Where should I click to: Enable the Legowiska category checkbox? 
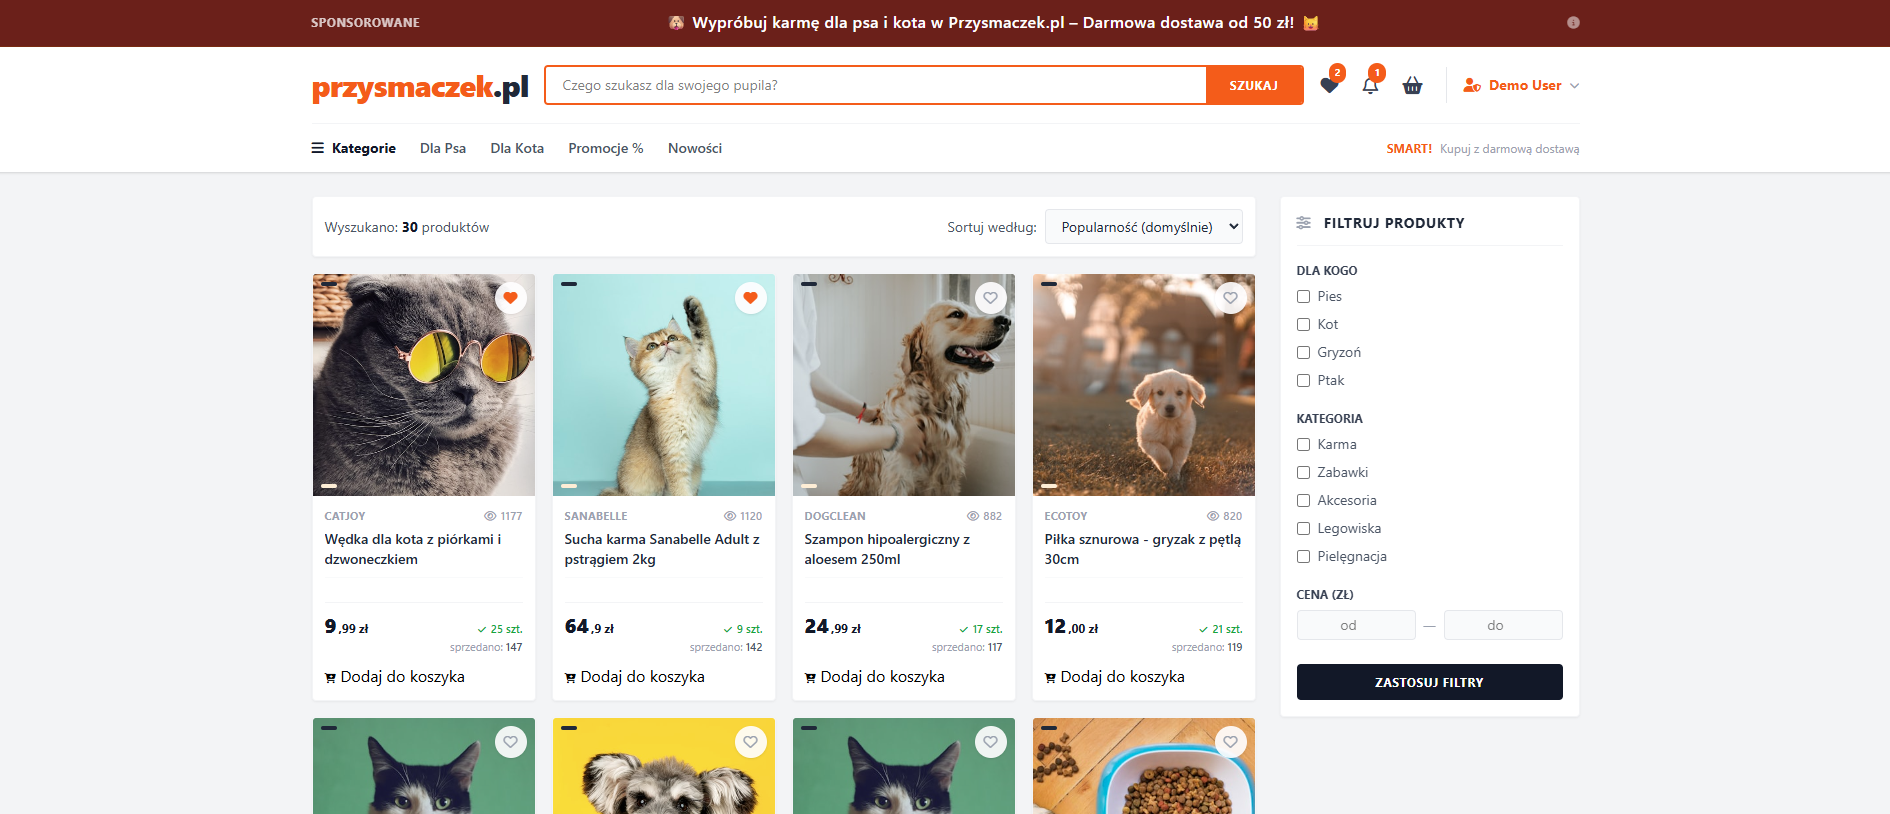click(x=1303, y=528)
